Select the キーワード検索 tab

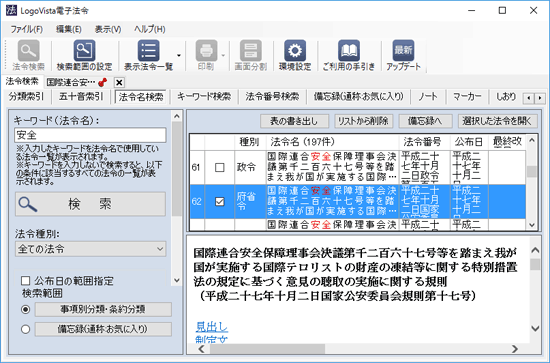click(x=204, y=96)
